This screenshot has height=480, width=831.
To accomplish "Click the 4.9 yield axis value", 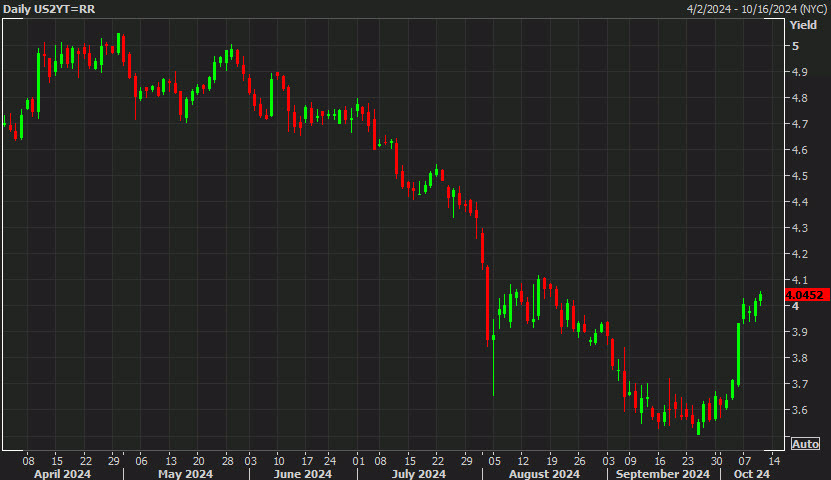I will (799, 72).
